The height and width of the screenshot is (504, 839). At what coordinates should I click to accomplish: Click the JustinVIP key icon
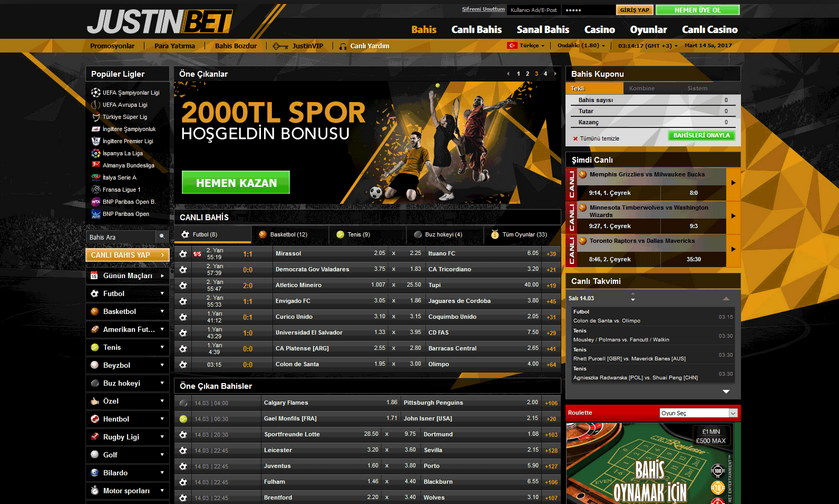(x=280, y=46)
